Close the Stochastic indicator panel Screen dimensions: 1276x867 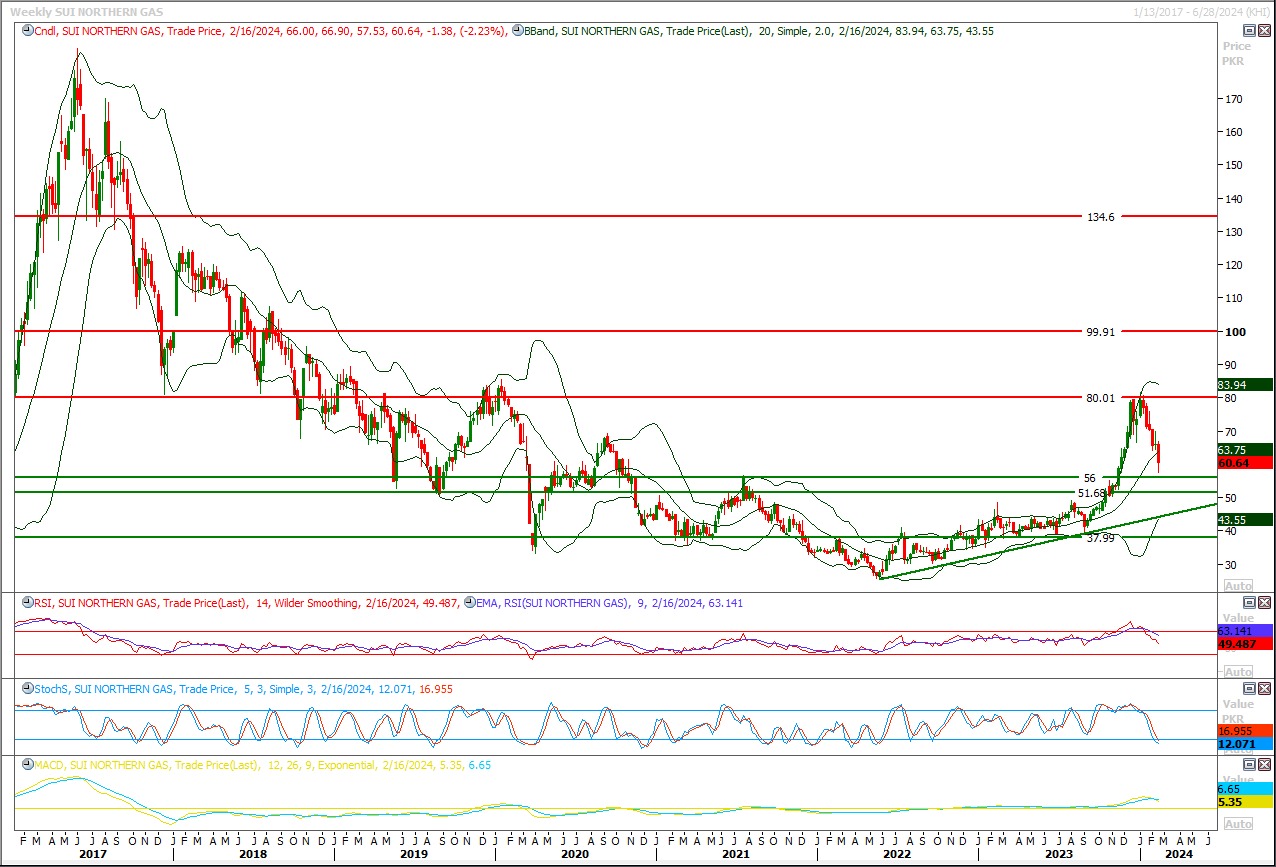1265,688
